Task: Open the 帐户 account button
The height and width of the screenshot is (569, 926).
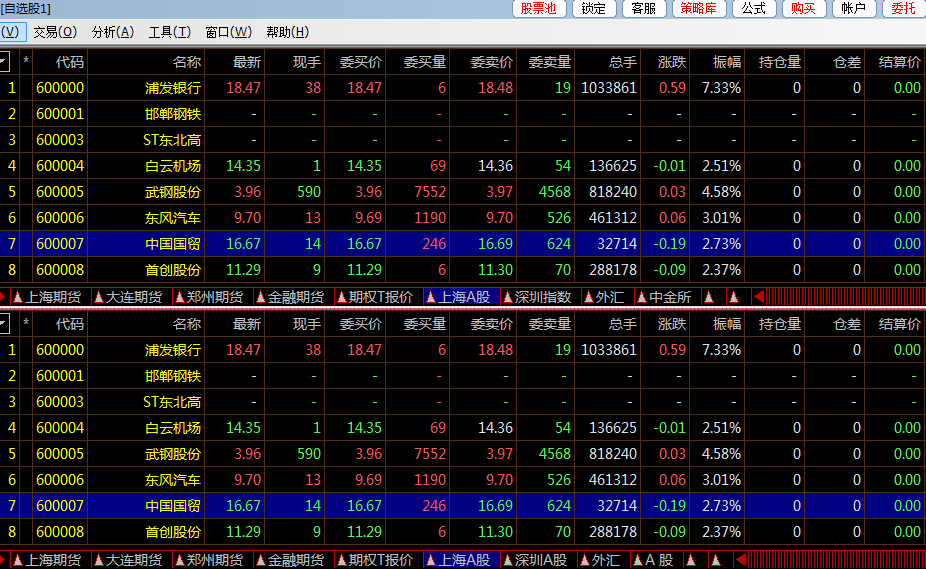Action: (853, 8)
